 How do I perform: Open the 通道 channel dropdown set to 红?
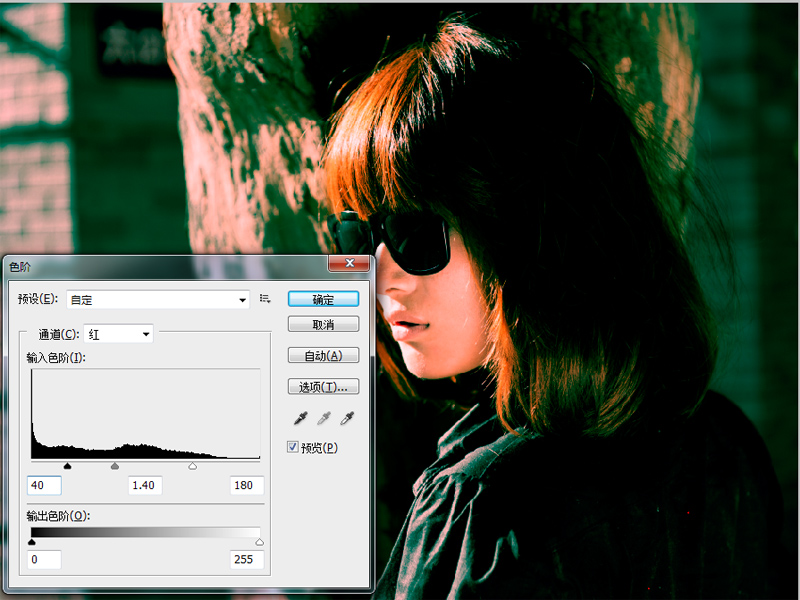[119, 334]
